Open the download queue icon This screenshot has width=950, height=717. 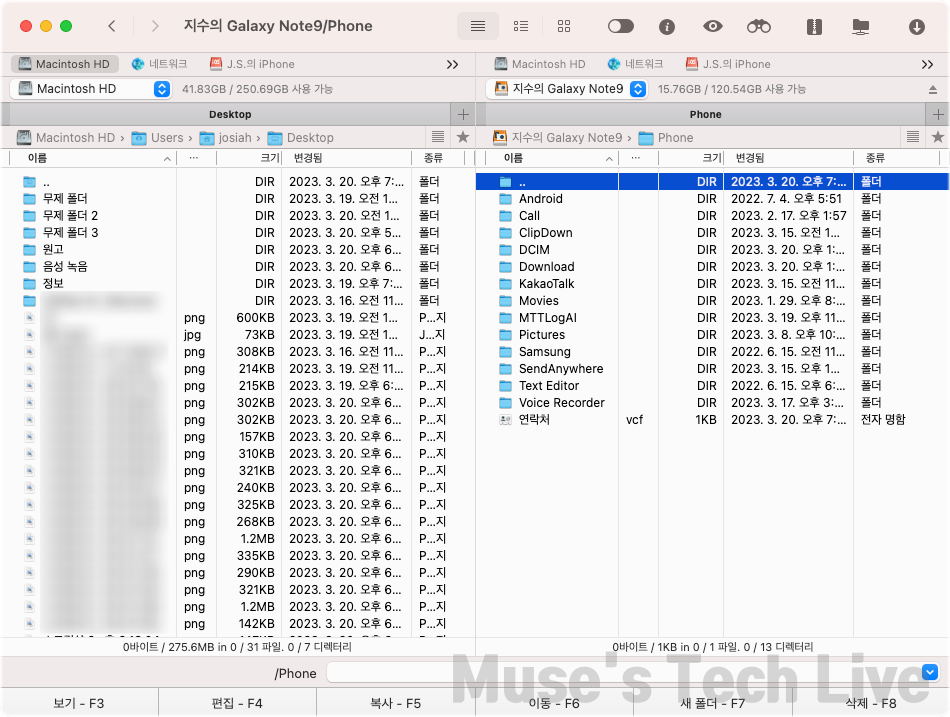917,27
